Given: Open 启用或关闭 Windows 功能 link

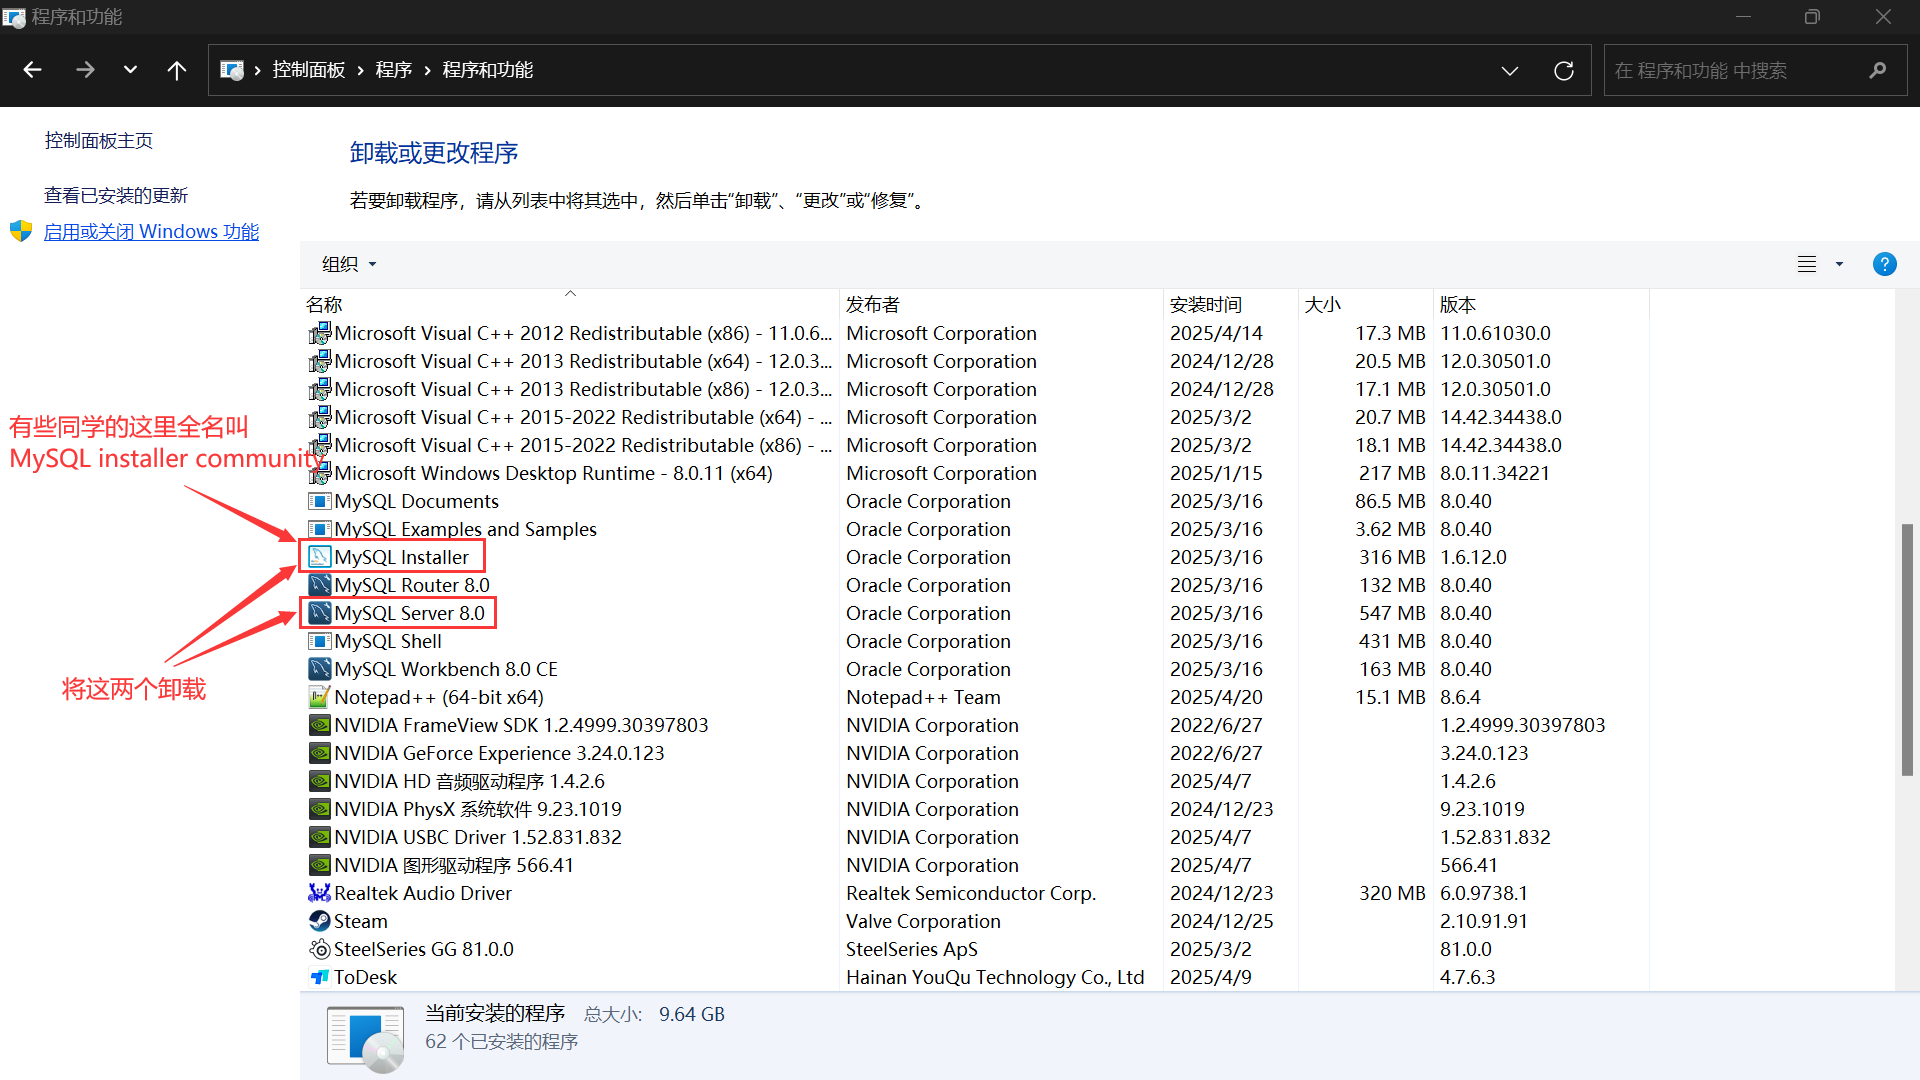Looking at the screenshot, I should point(151,232).
